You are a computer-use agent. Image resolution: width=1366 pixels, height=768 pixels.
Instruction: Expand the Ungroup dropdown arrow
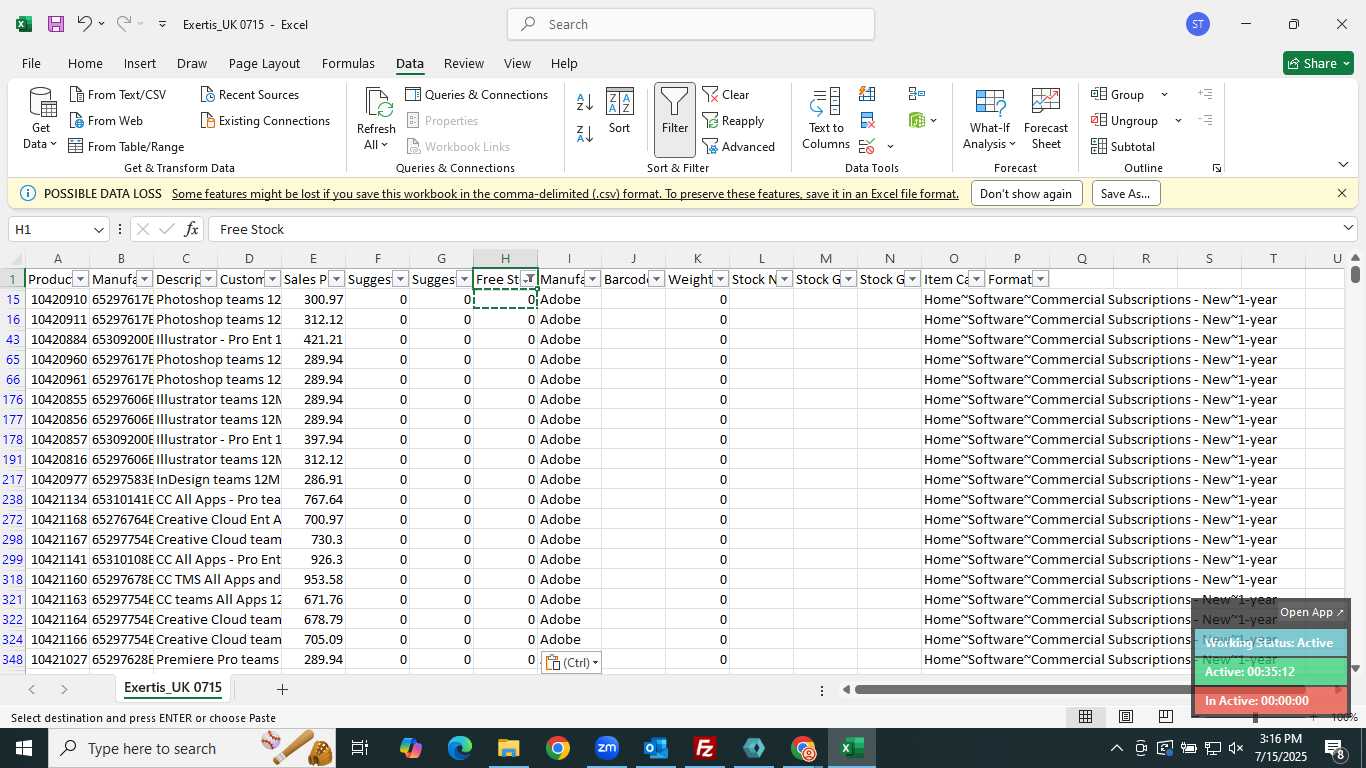1178,120
